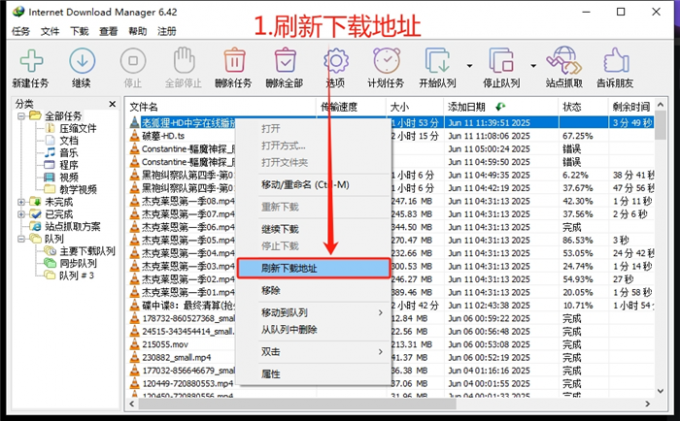
Task: Click the 停止 stop icon
Action: (133, 61)
